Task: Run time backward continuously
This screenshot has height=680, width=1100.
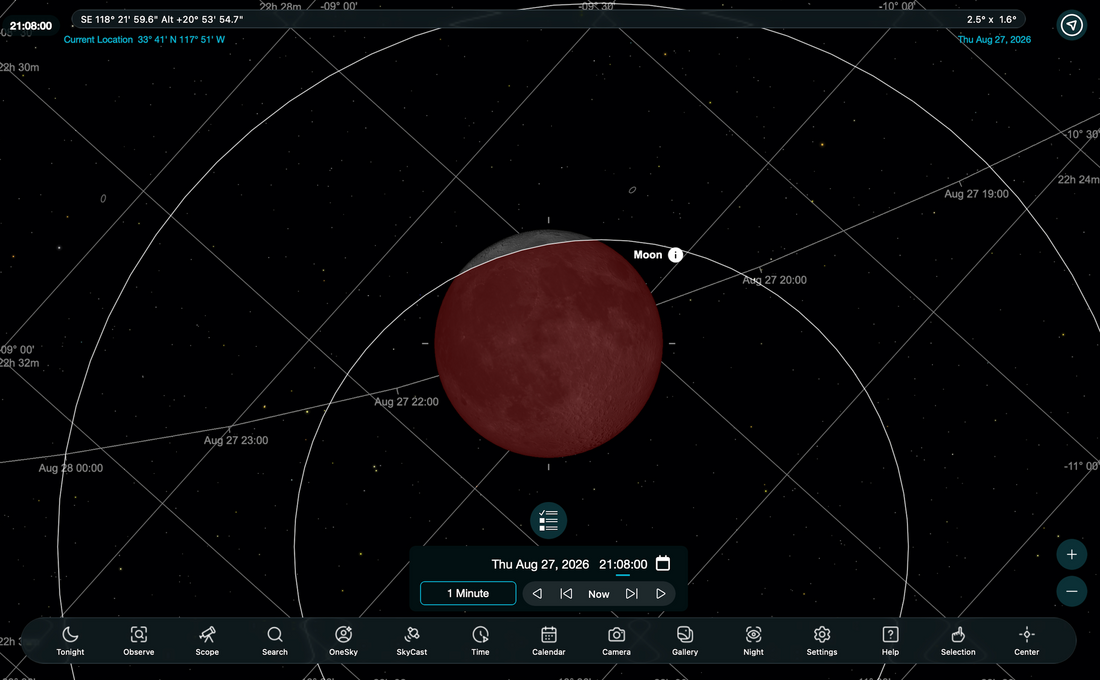Action: [537, 594]
